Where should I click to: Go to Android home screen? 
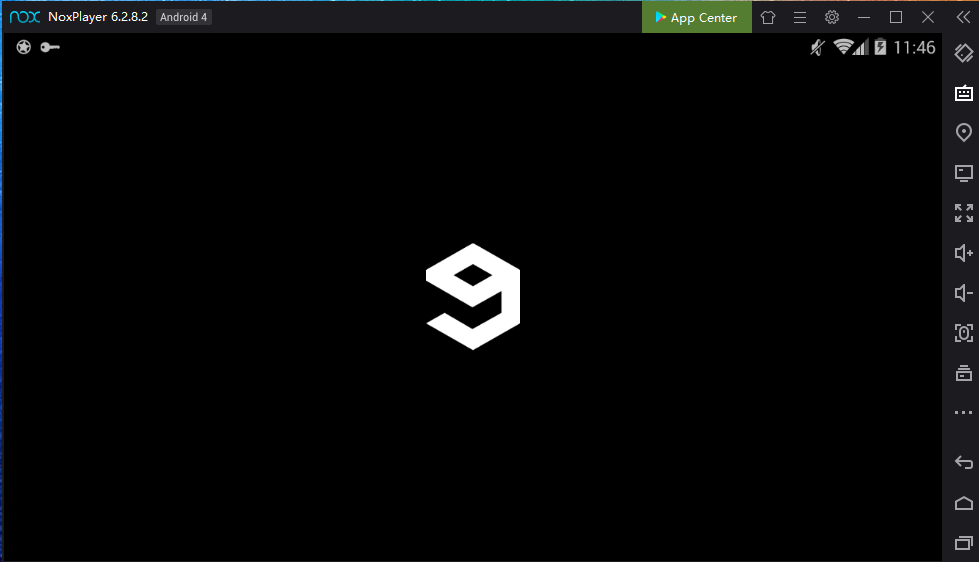coord(963,503)
